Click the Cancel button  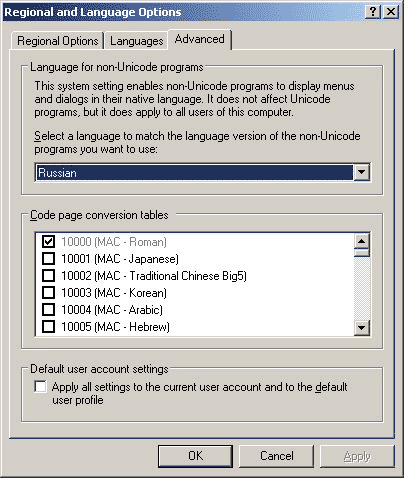pos(277,456)
